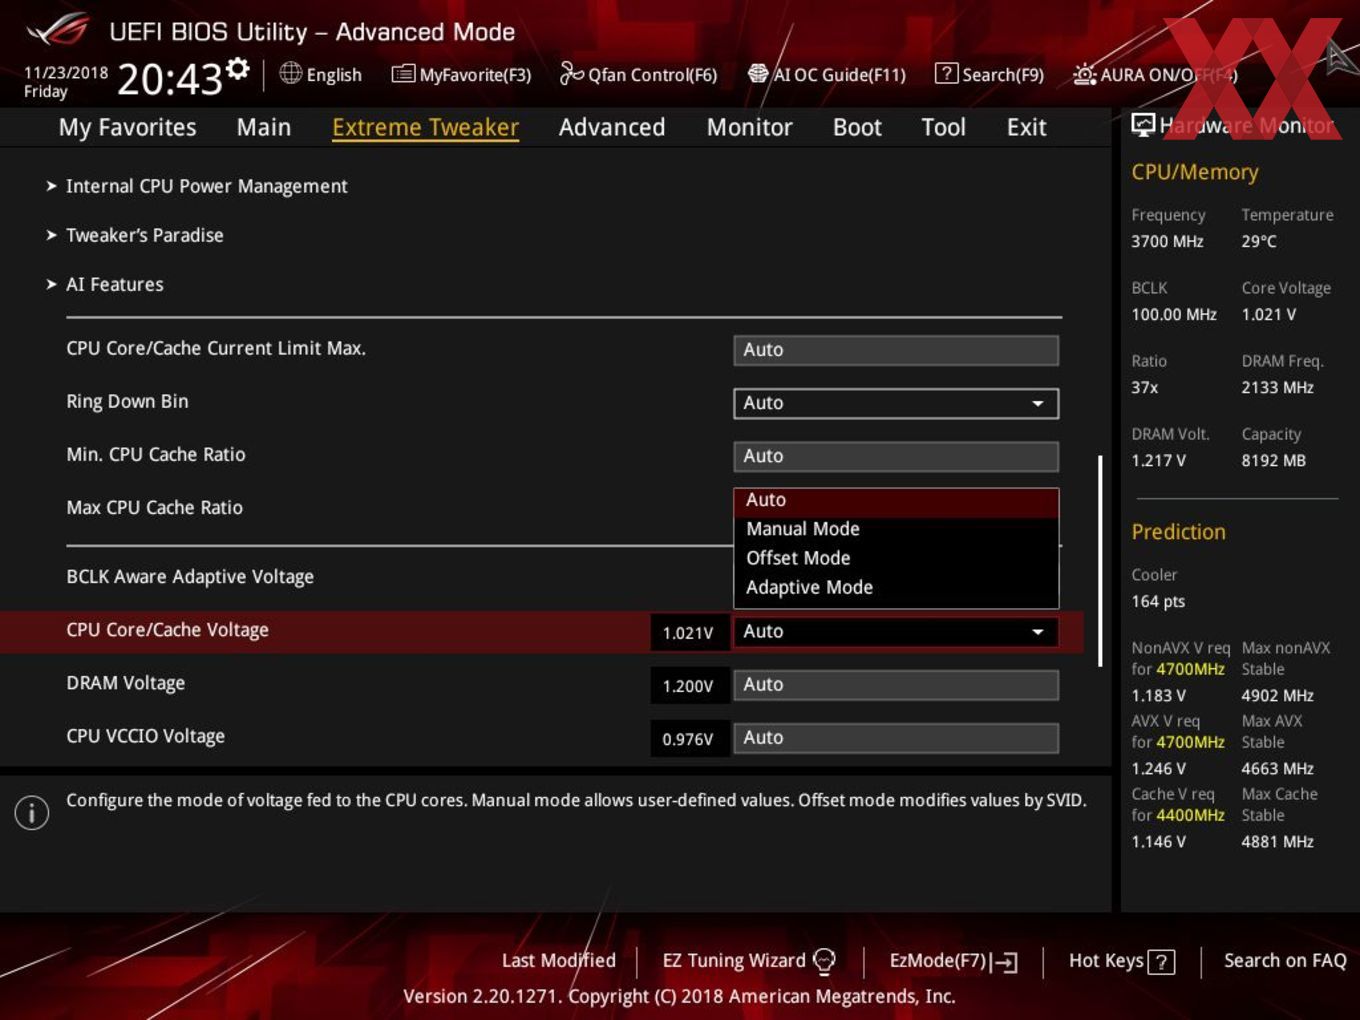Click the 4881 MHz Max Cache value
This screenshot has width=1360, height=1020.
tap(1278, 841)
